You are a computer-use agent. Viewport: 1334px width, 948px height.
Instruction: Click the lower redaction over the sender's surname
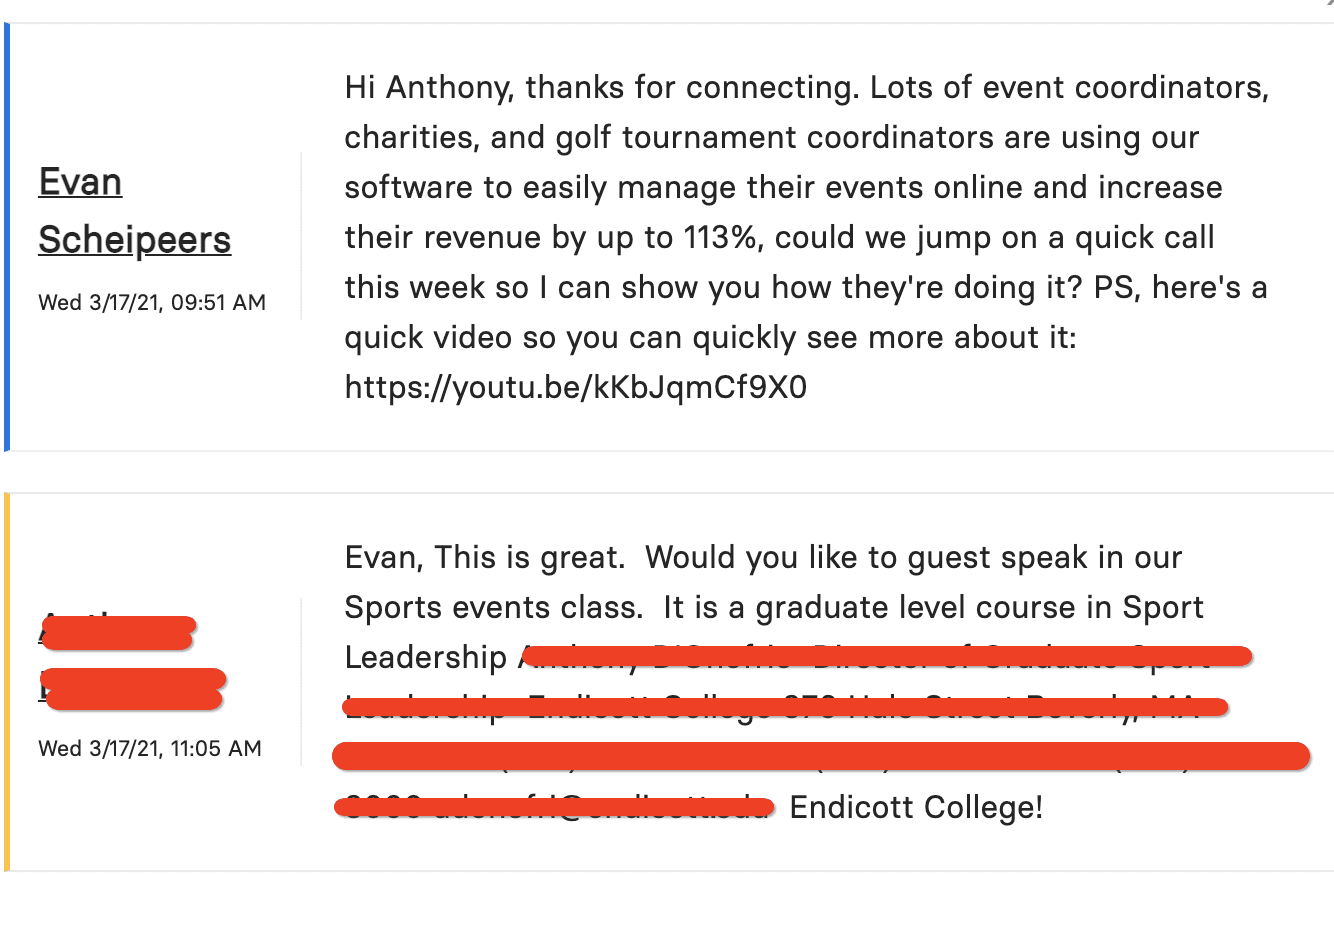[x=134, y=689]
